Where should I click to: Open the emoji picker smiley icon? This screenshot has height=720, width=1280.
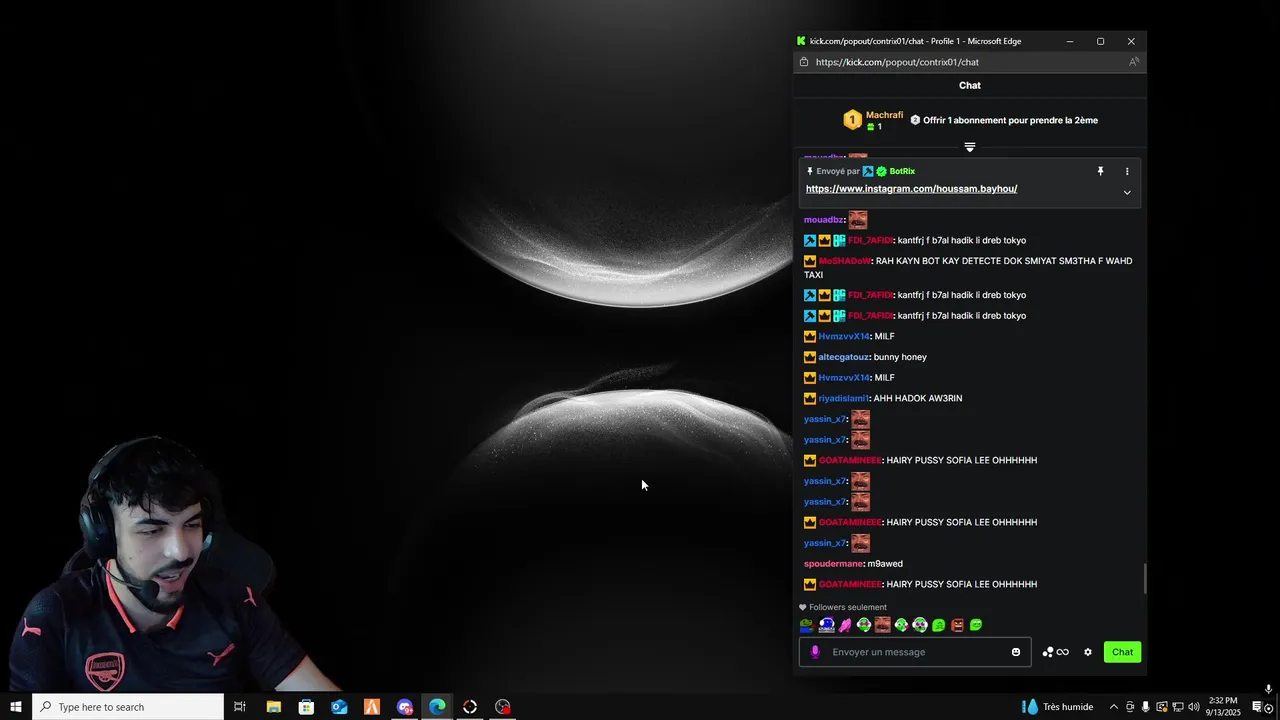click(x=1016, y=652)
